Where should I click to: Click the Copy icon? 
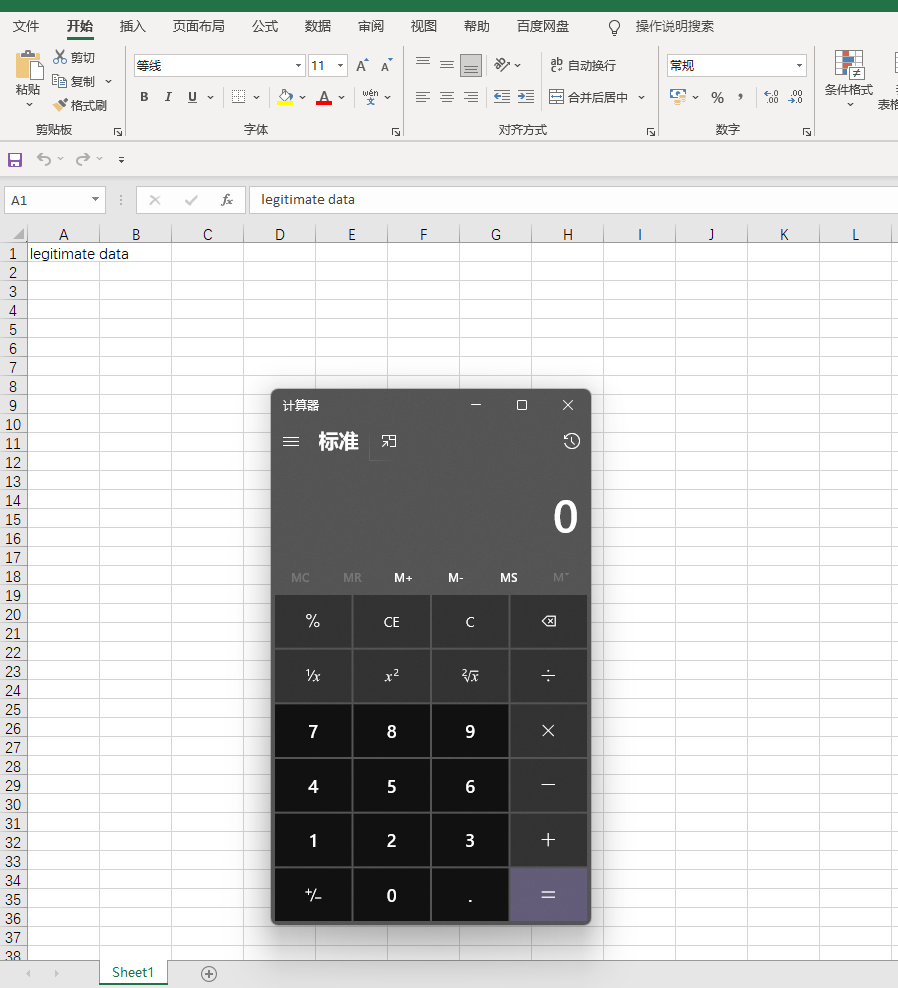point(59,81)
